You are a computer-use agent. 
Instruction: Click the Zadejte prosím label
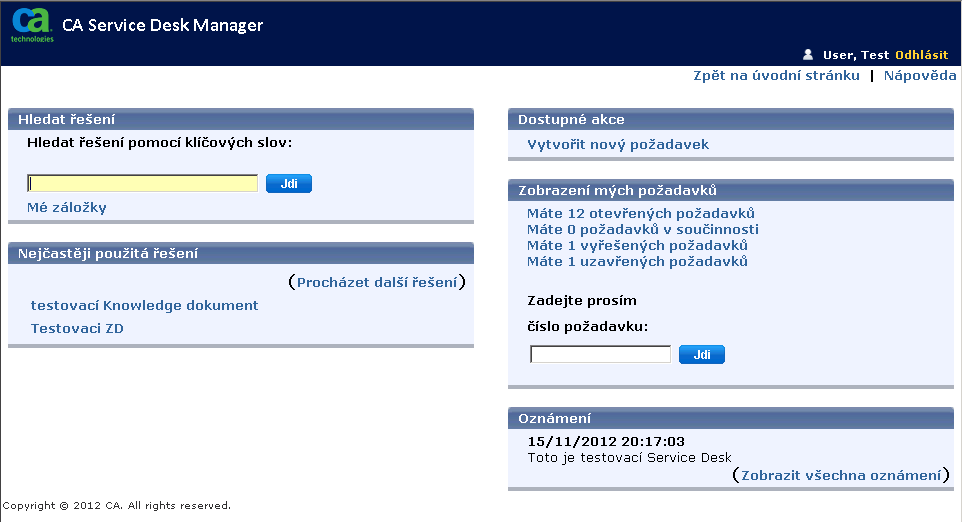coord(582,301)
